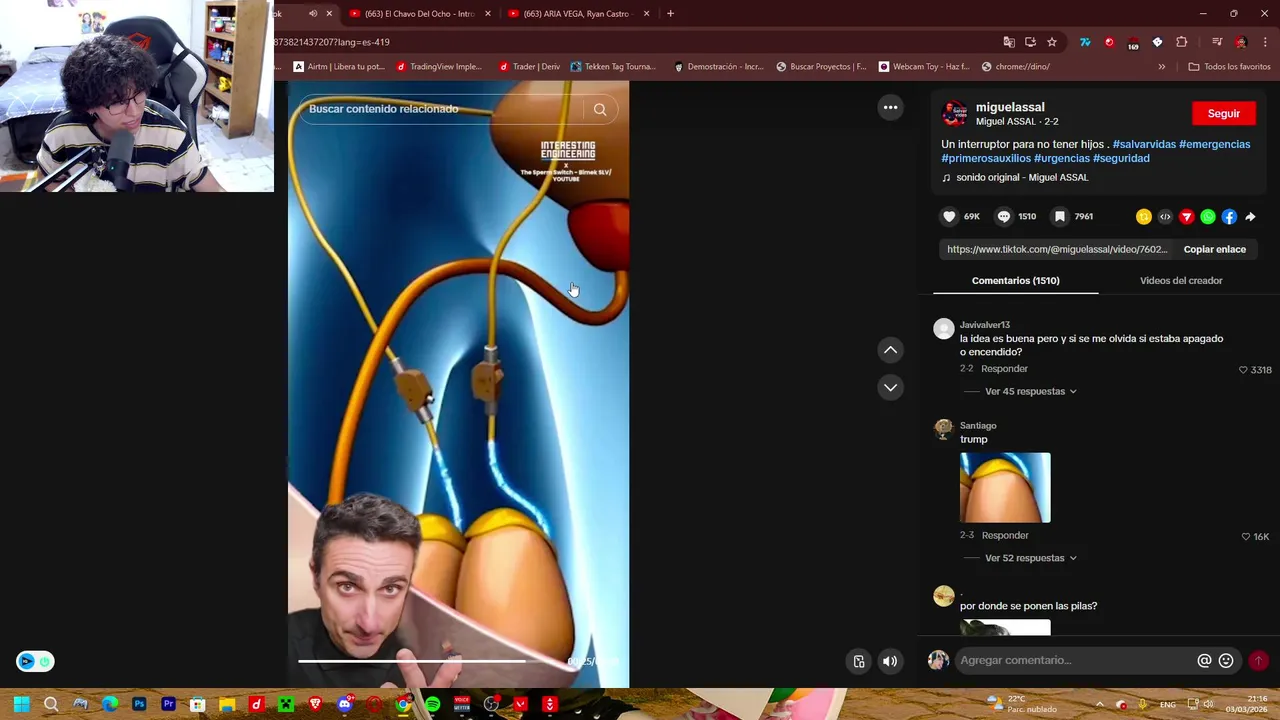Reply to Javivalver13's comment
Screen dimensions: 1280x720
tap(1004, 369)
